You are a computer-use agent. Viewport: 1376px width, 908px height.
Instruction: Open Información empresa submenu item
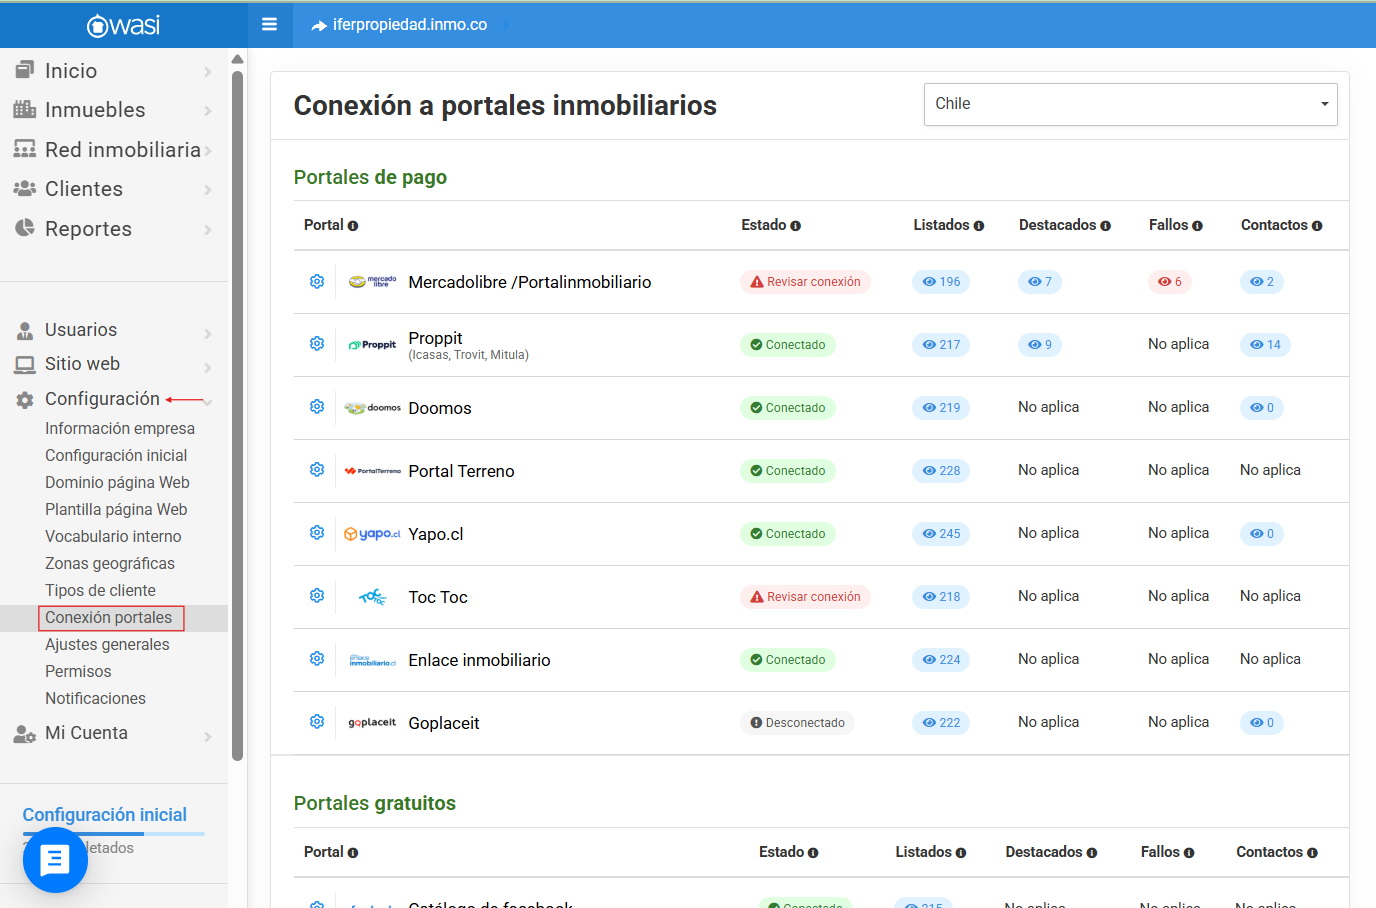click(x=120, y=428)
